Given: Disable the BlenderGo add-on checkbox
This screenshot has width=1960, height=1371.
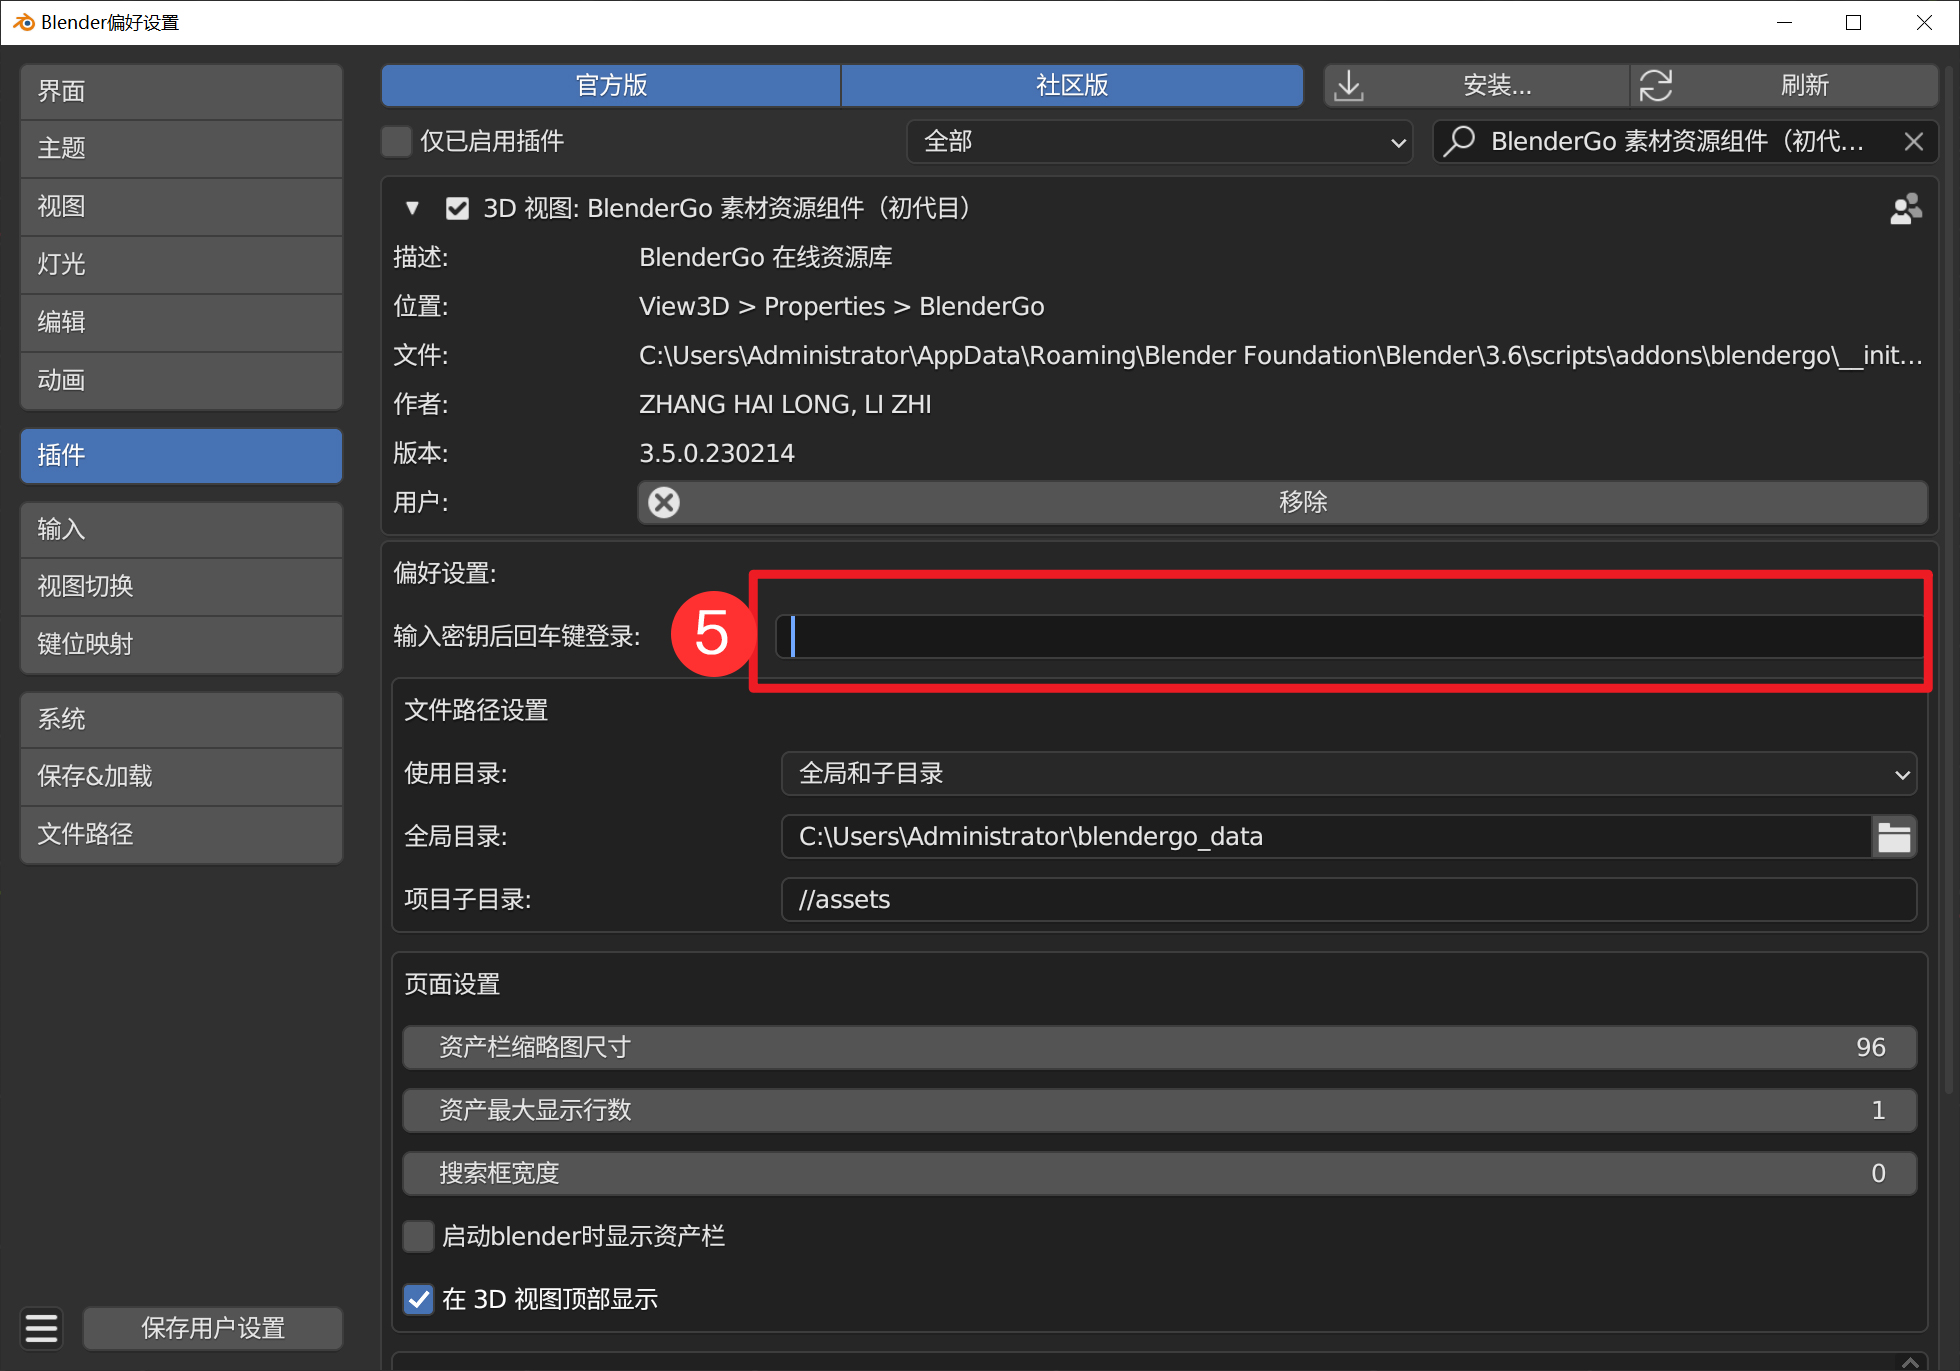Looking at the screenshot, I should pos(457,208).
